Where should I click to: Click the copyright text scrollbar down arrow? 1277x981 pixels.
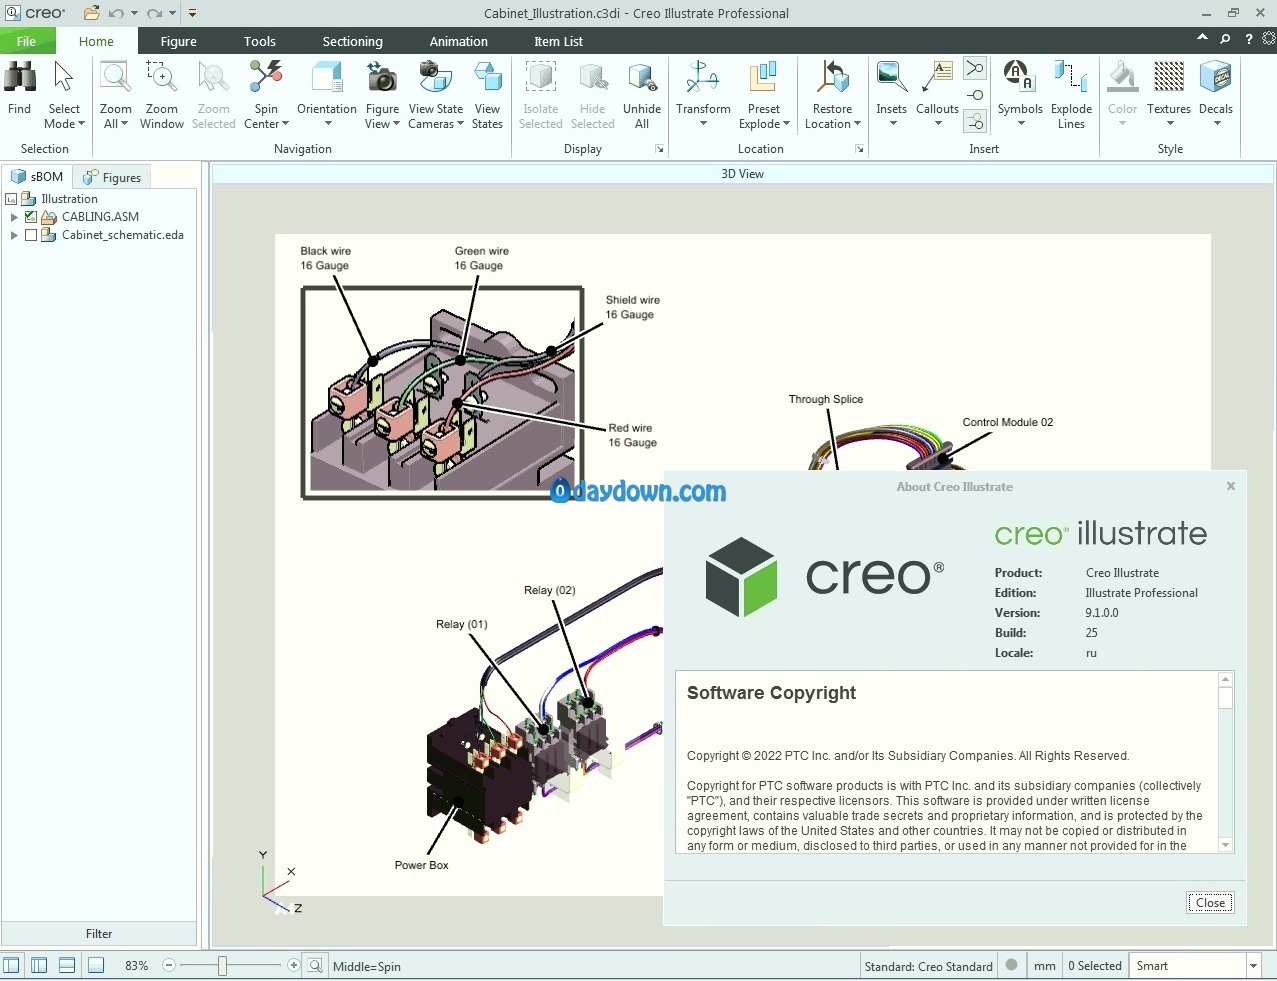pyautogui.click(x=1225, y=845)
